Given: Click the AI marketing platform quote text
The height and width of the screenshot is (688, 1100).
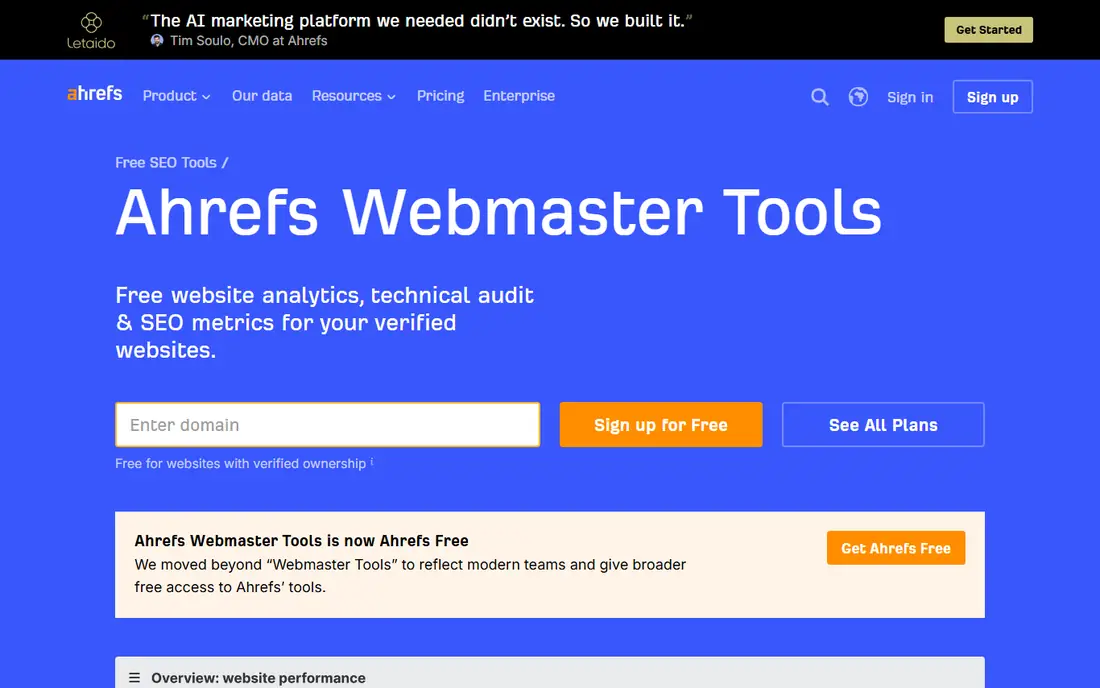Looking at the screenshot, I should click(417, 21).
